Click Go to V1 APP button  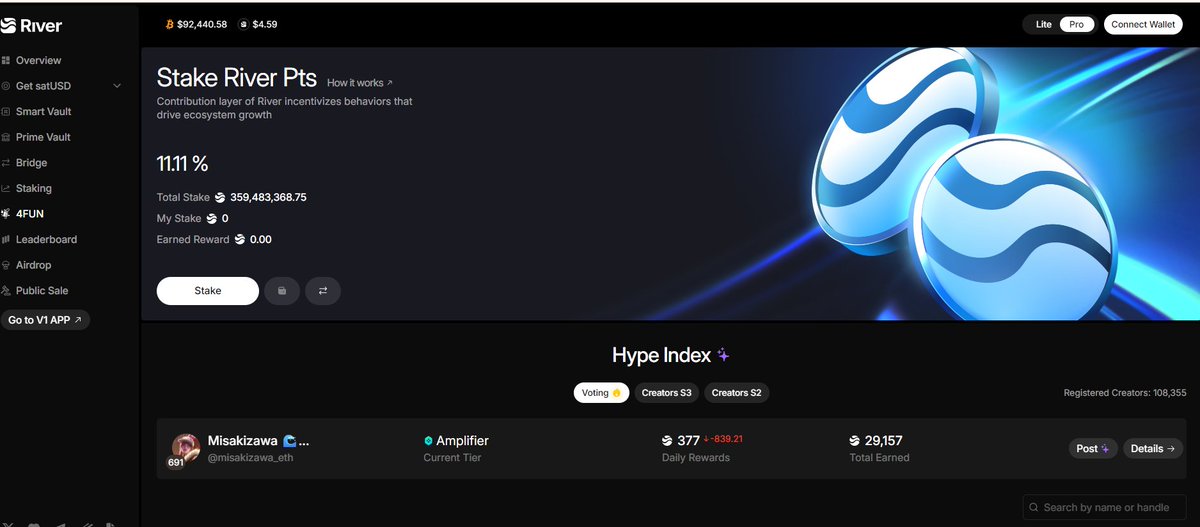point(45,320)
